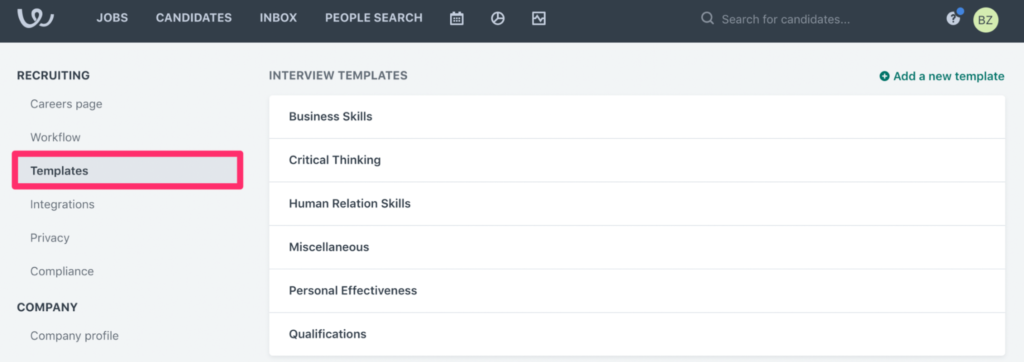1024x362 pixels.
Task: Open Workflow settings in sidebar
Action: tap(56, 137)
